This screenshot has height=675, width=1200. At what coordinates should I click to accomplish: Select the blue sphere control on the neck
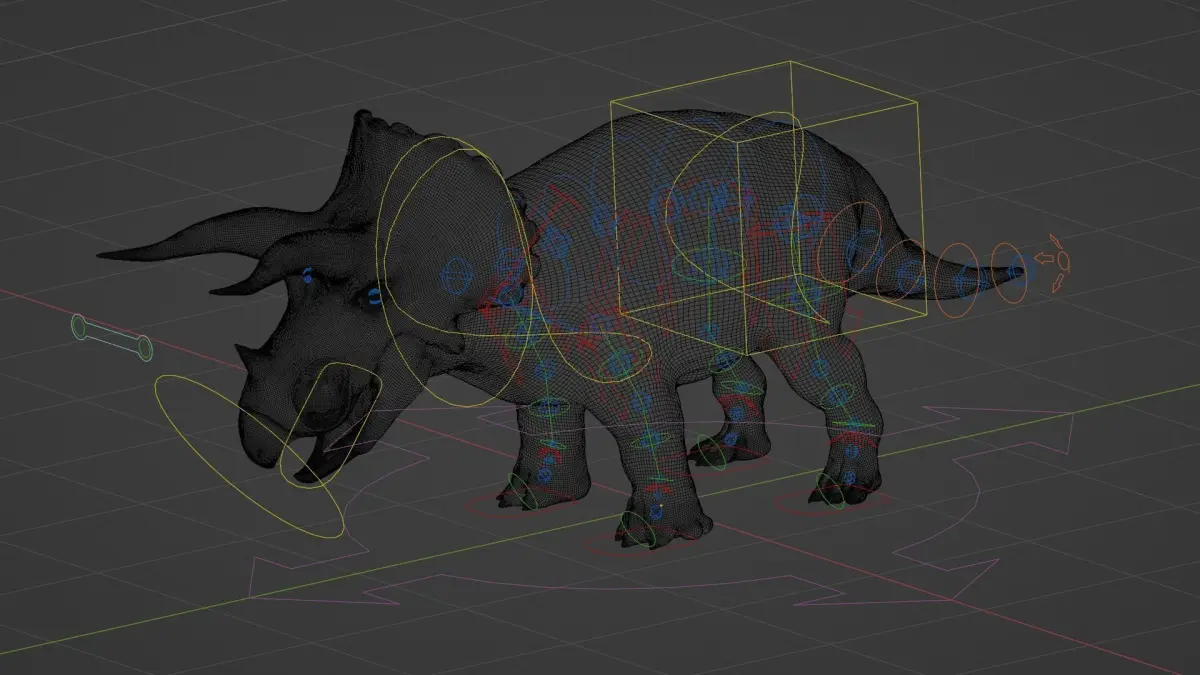pos(456,274)
